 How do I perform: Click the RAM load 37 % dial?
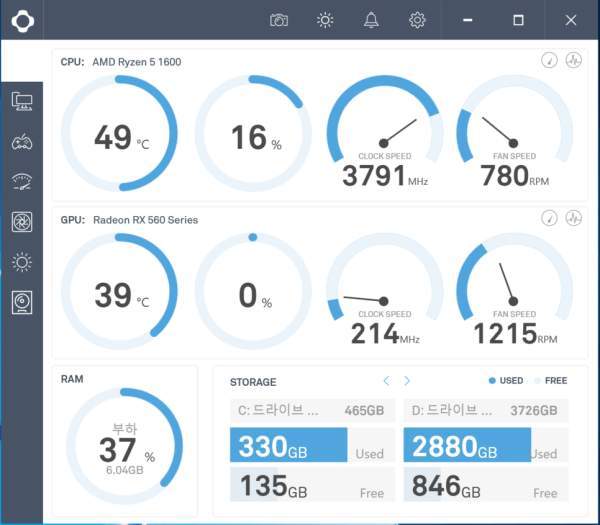pos(124,446)
